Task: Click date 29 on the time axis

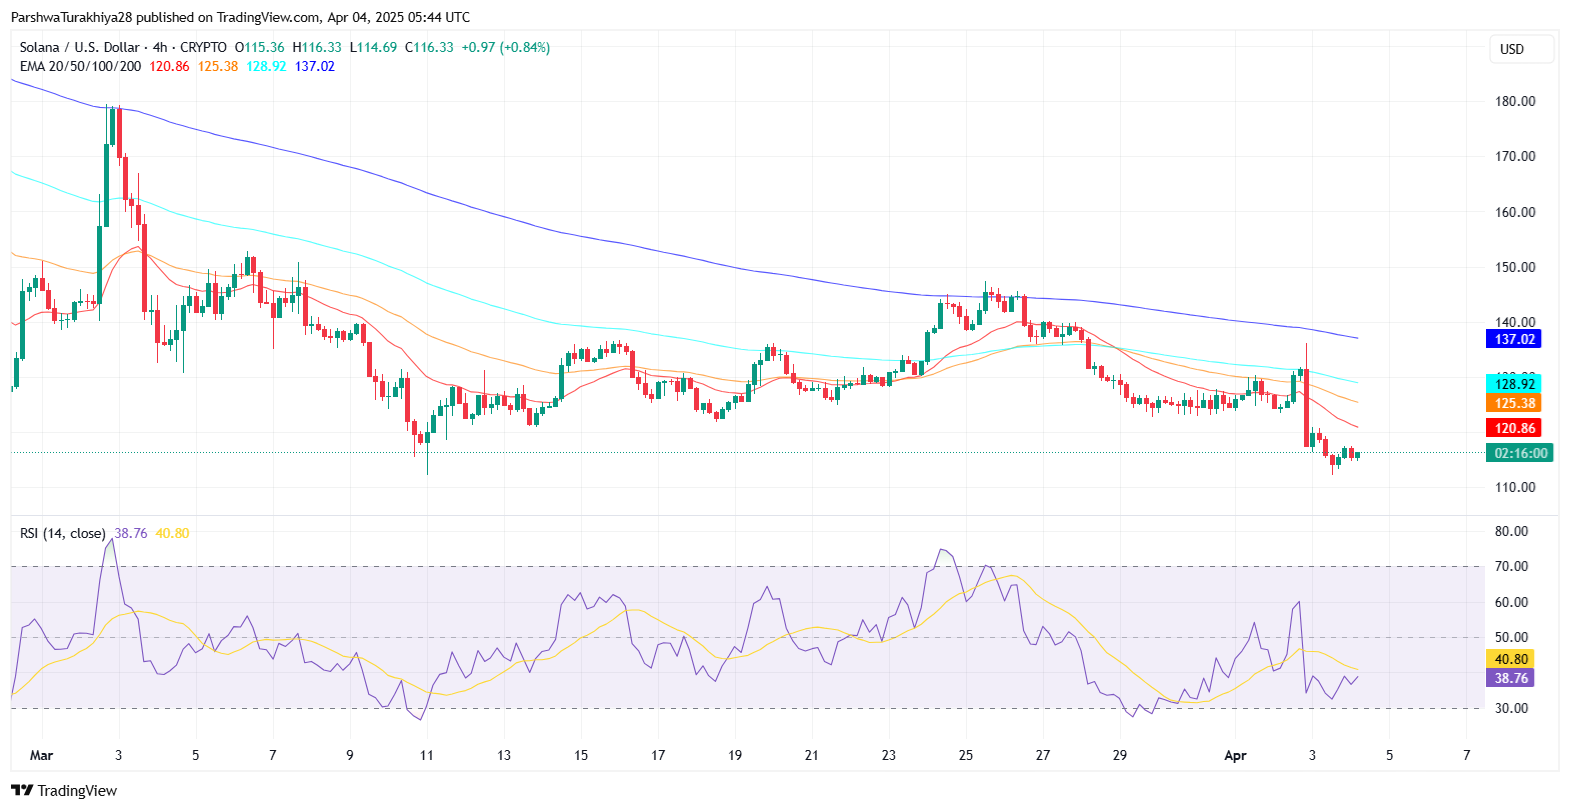Action: (x=1120, y=755)
